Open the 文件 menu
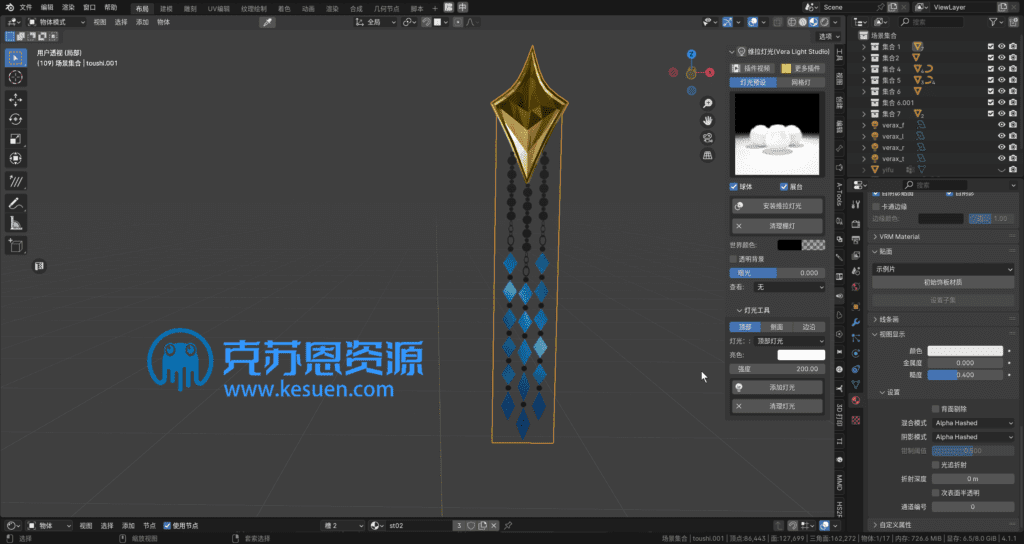This screenshot has height=544, width=1024. (26, 7)
